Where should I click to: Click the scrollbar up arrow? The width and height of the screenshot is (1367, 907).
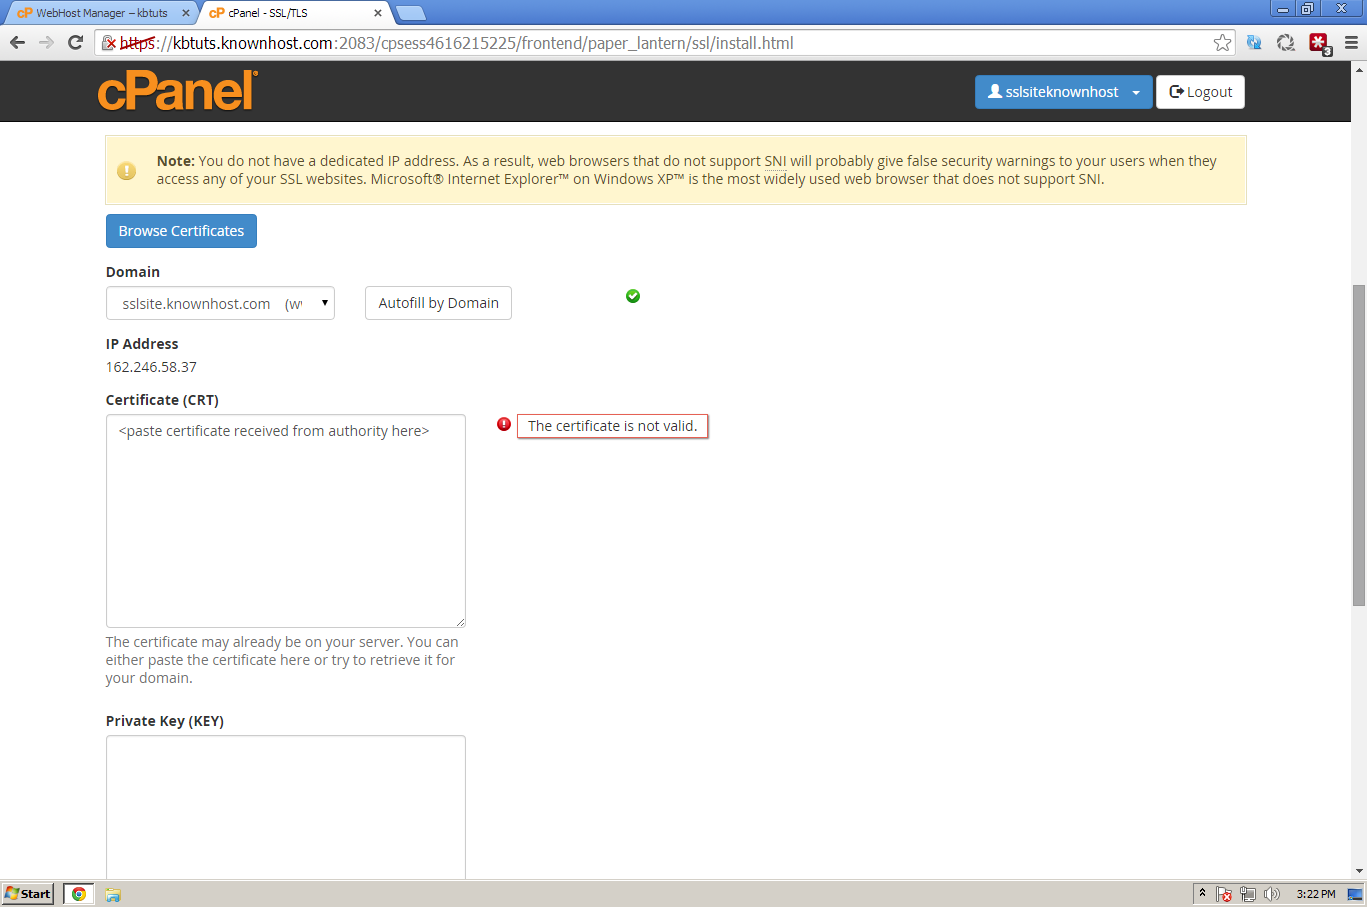click(1359, 69)
